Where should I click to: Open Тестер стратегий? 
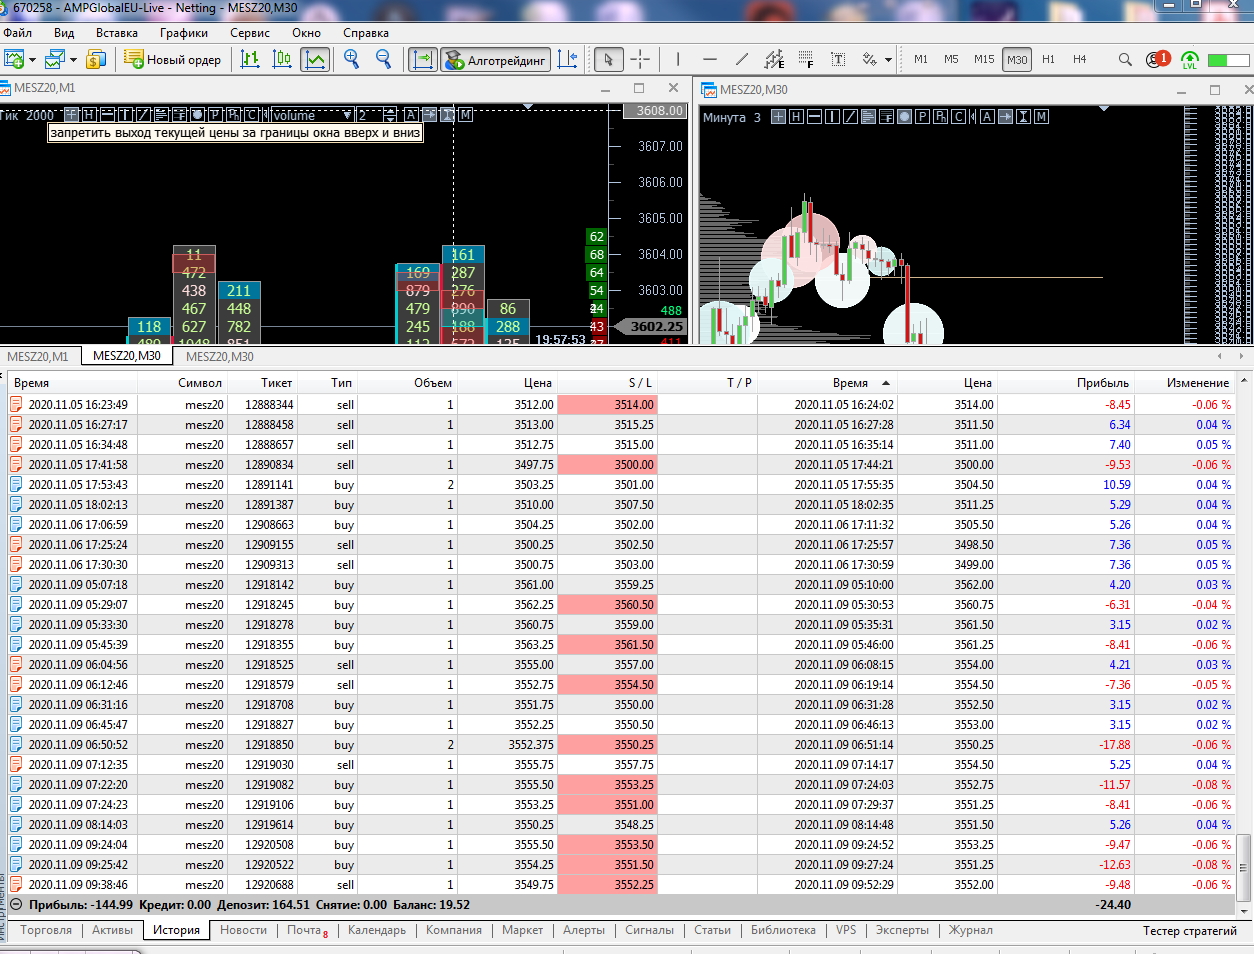[1190, 930]
